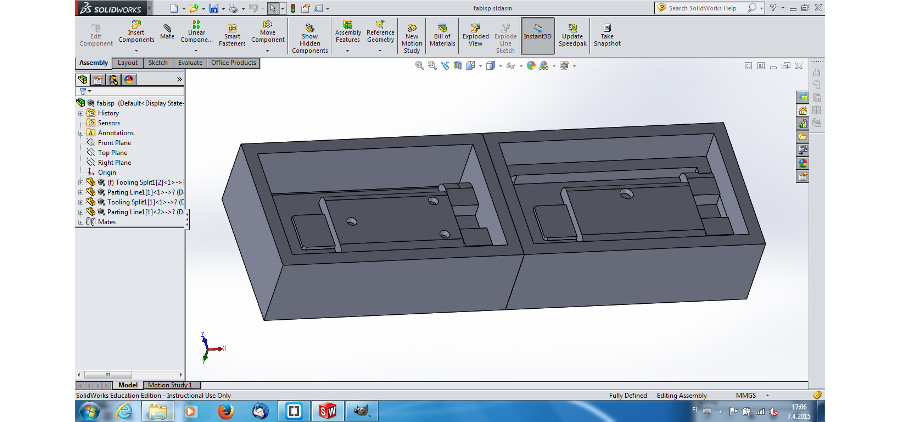
Task: Open Internet Explorer from taskbar
Action: pos(124,411)
